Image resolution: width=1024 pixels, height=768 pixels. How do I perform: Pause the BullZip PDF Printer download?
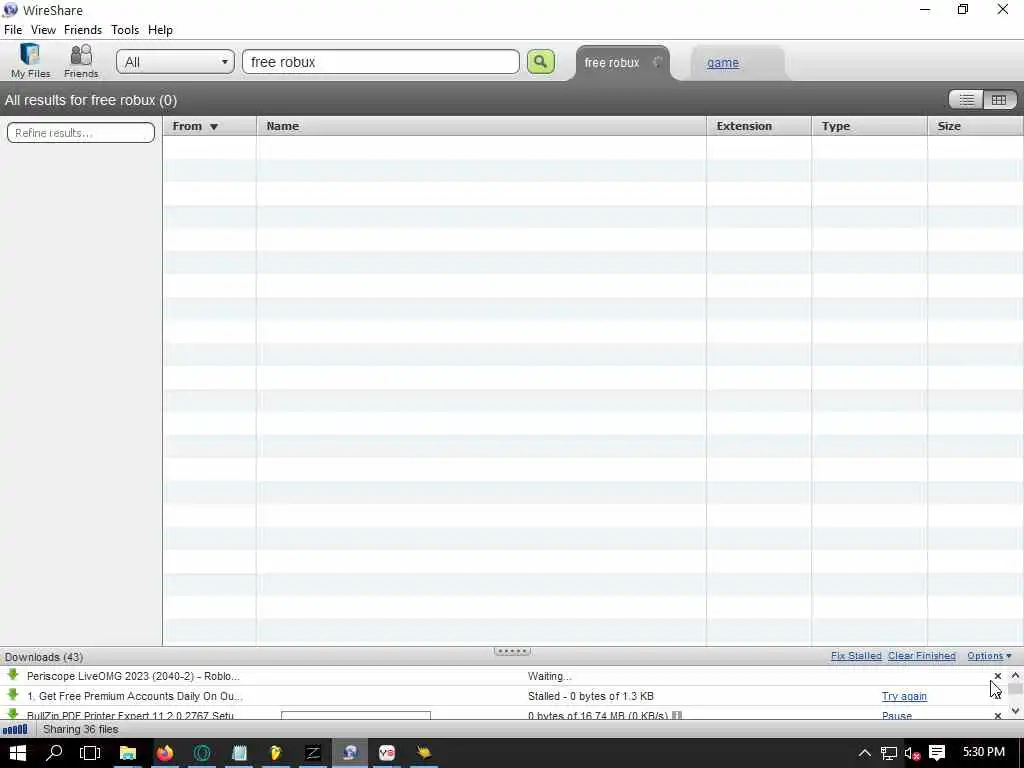(897, 716)
